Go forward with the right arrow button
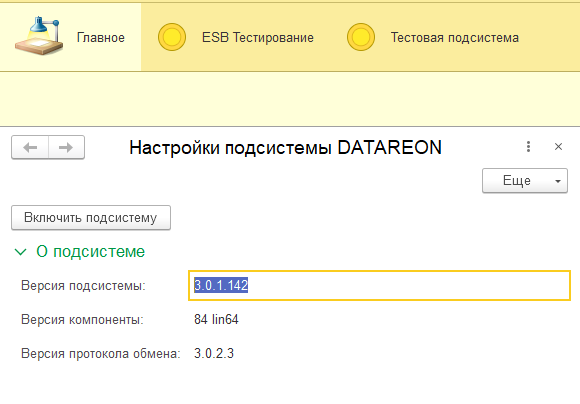The image size is (580, 404). [66, 147]
